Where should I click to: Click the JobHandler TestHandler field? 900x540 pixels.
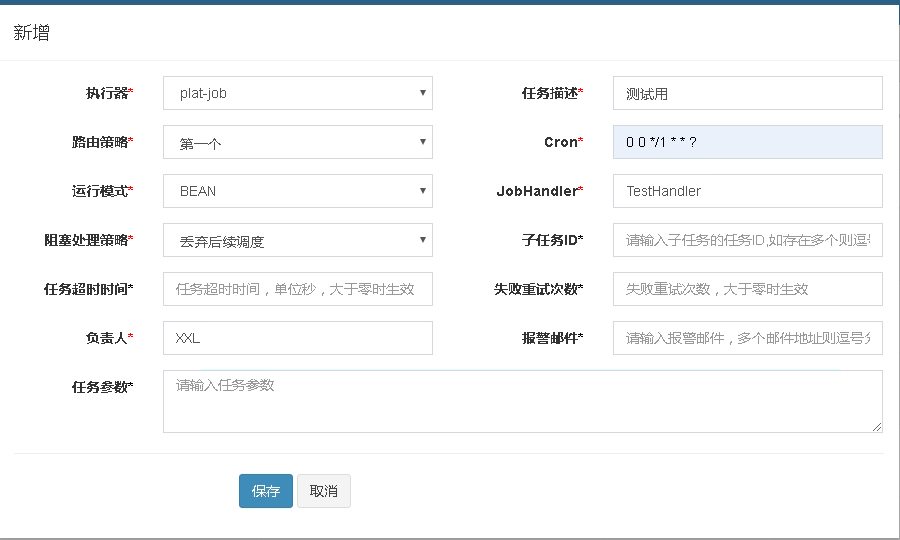747,191
